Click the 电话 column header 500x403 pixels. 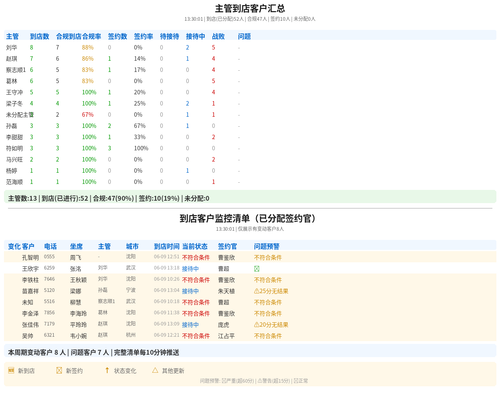click(50, 246)
